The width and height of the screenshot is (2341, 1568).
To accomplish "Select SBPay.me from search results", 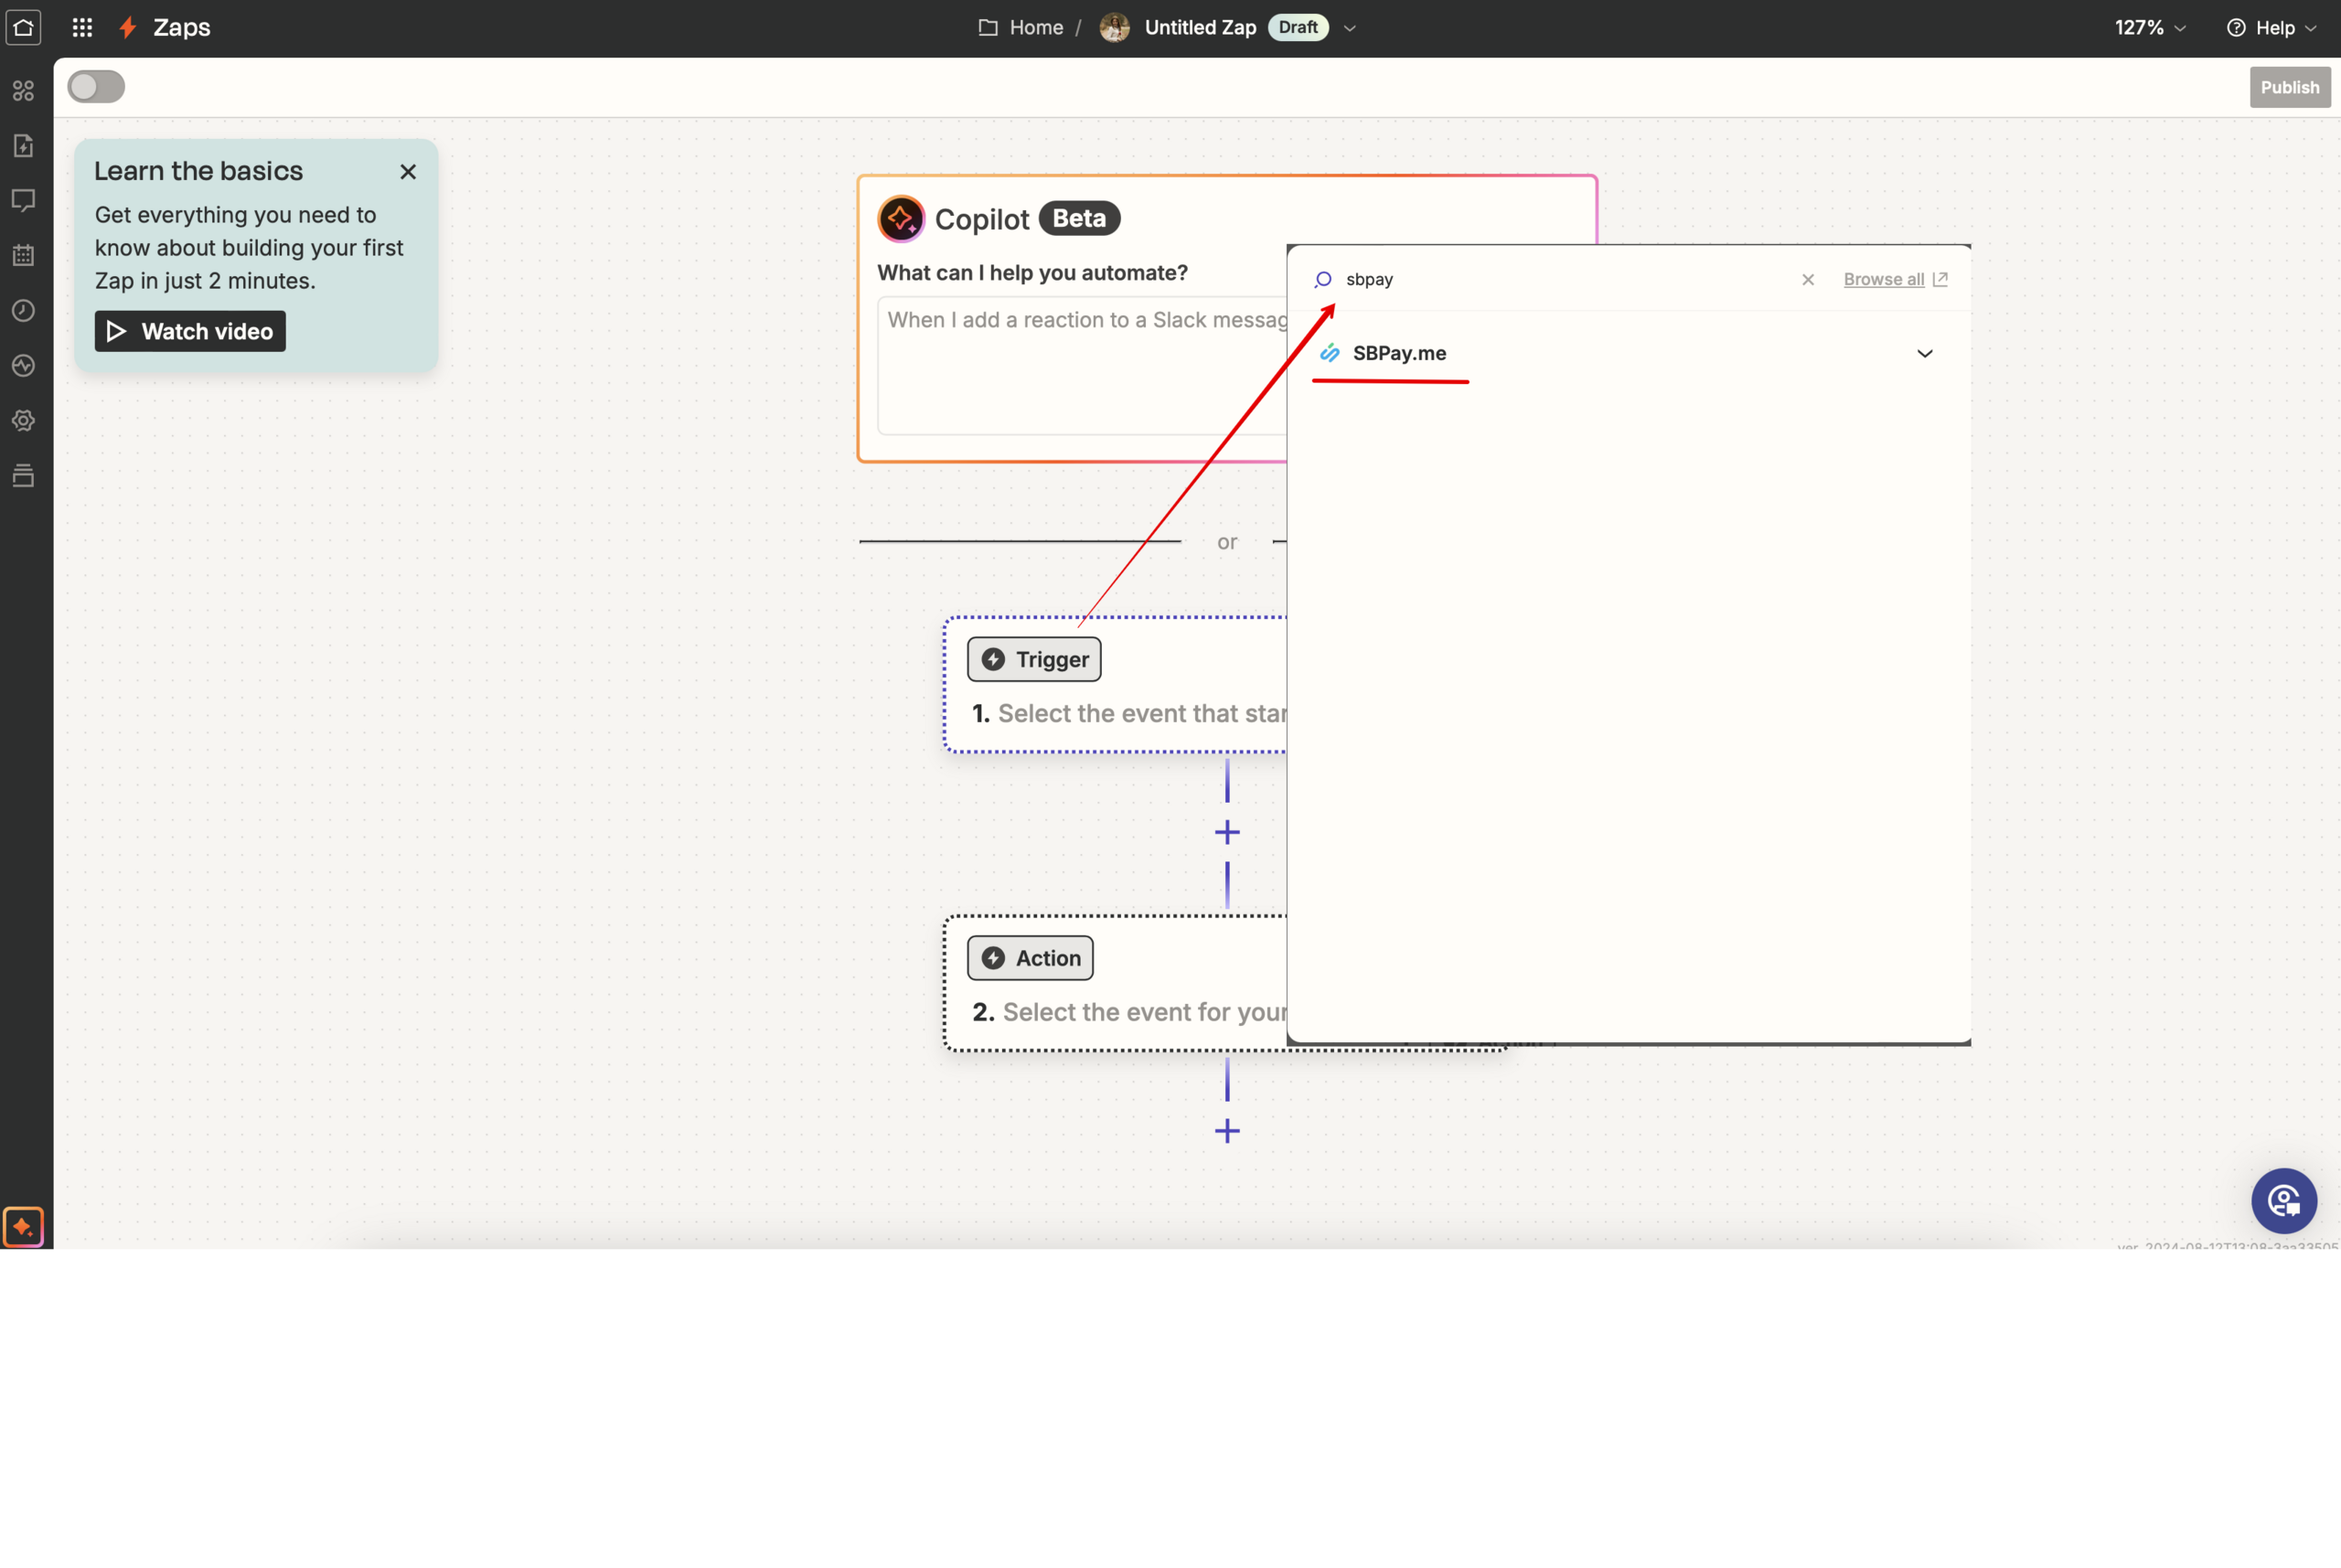I will (x=1398, y=353).
